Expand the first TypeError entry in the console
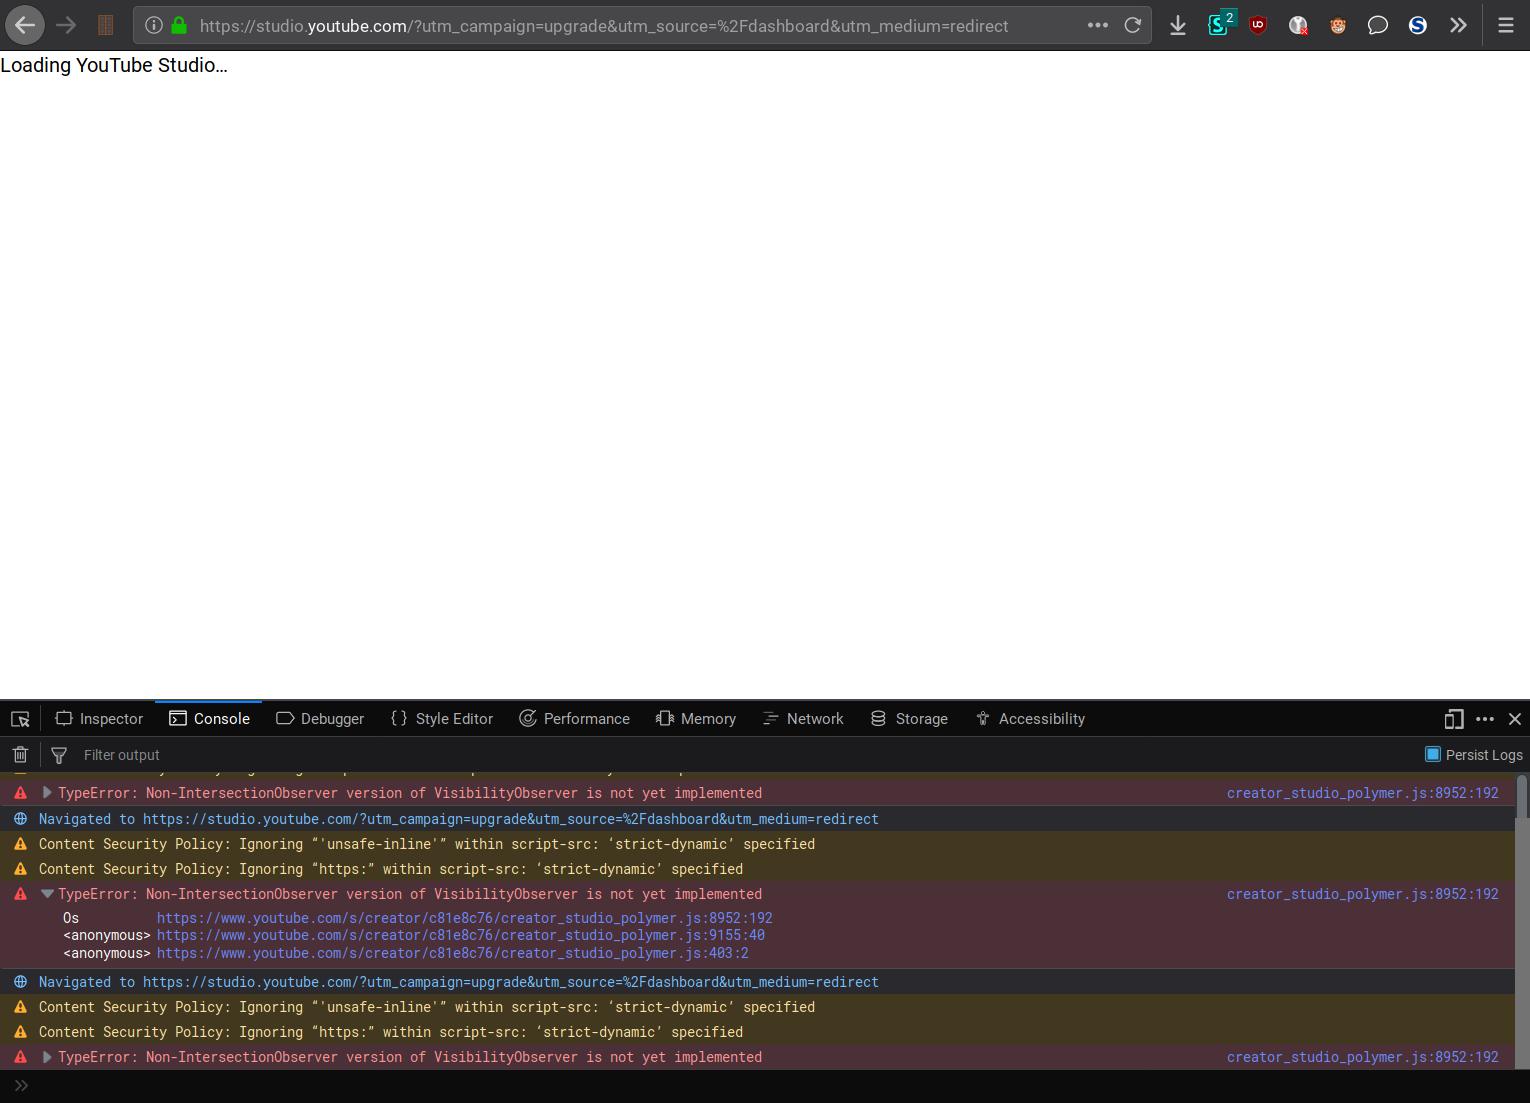1530x1103 pixels. (x=46, y=793)
